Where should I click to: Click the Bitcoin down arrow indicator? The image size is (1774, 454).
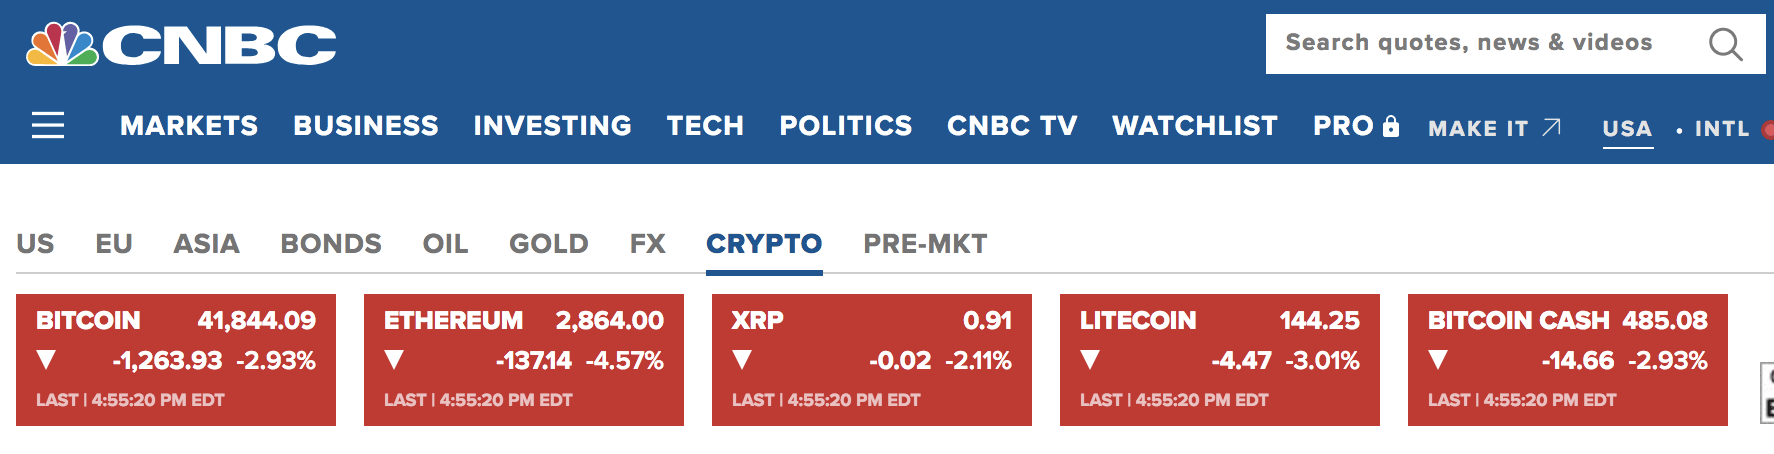point(45,360)
